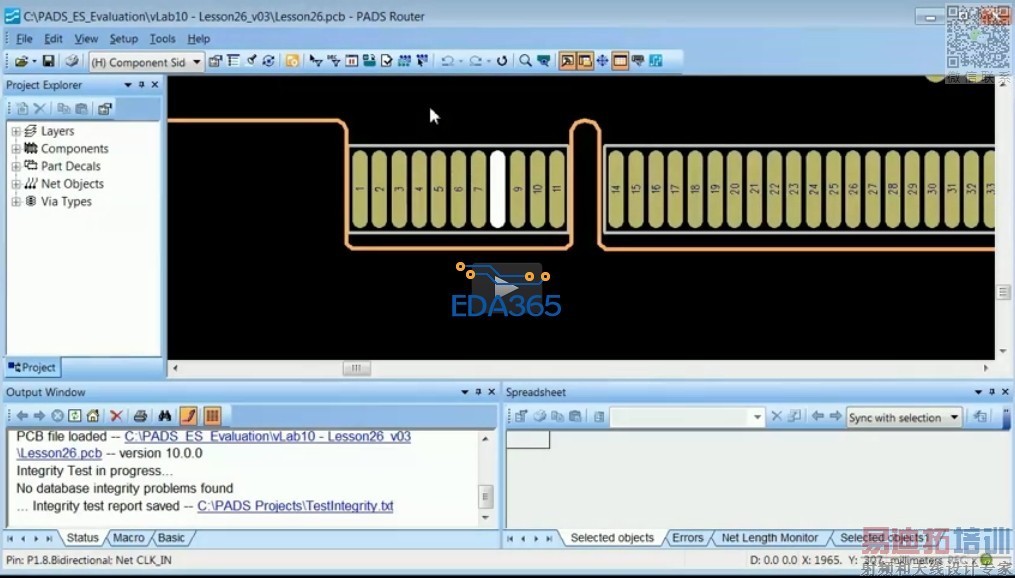Screen dimensions: 1015x578
Task: Click the forward arrow in Output Window toolbar
Action: [x=39, y=416]
